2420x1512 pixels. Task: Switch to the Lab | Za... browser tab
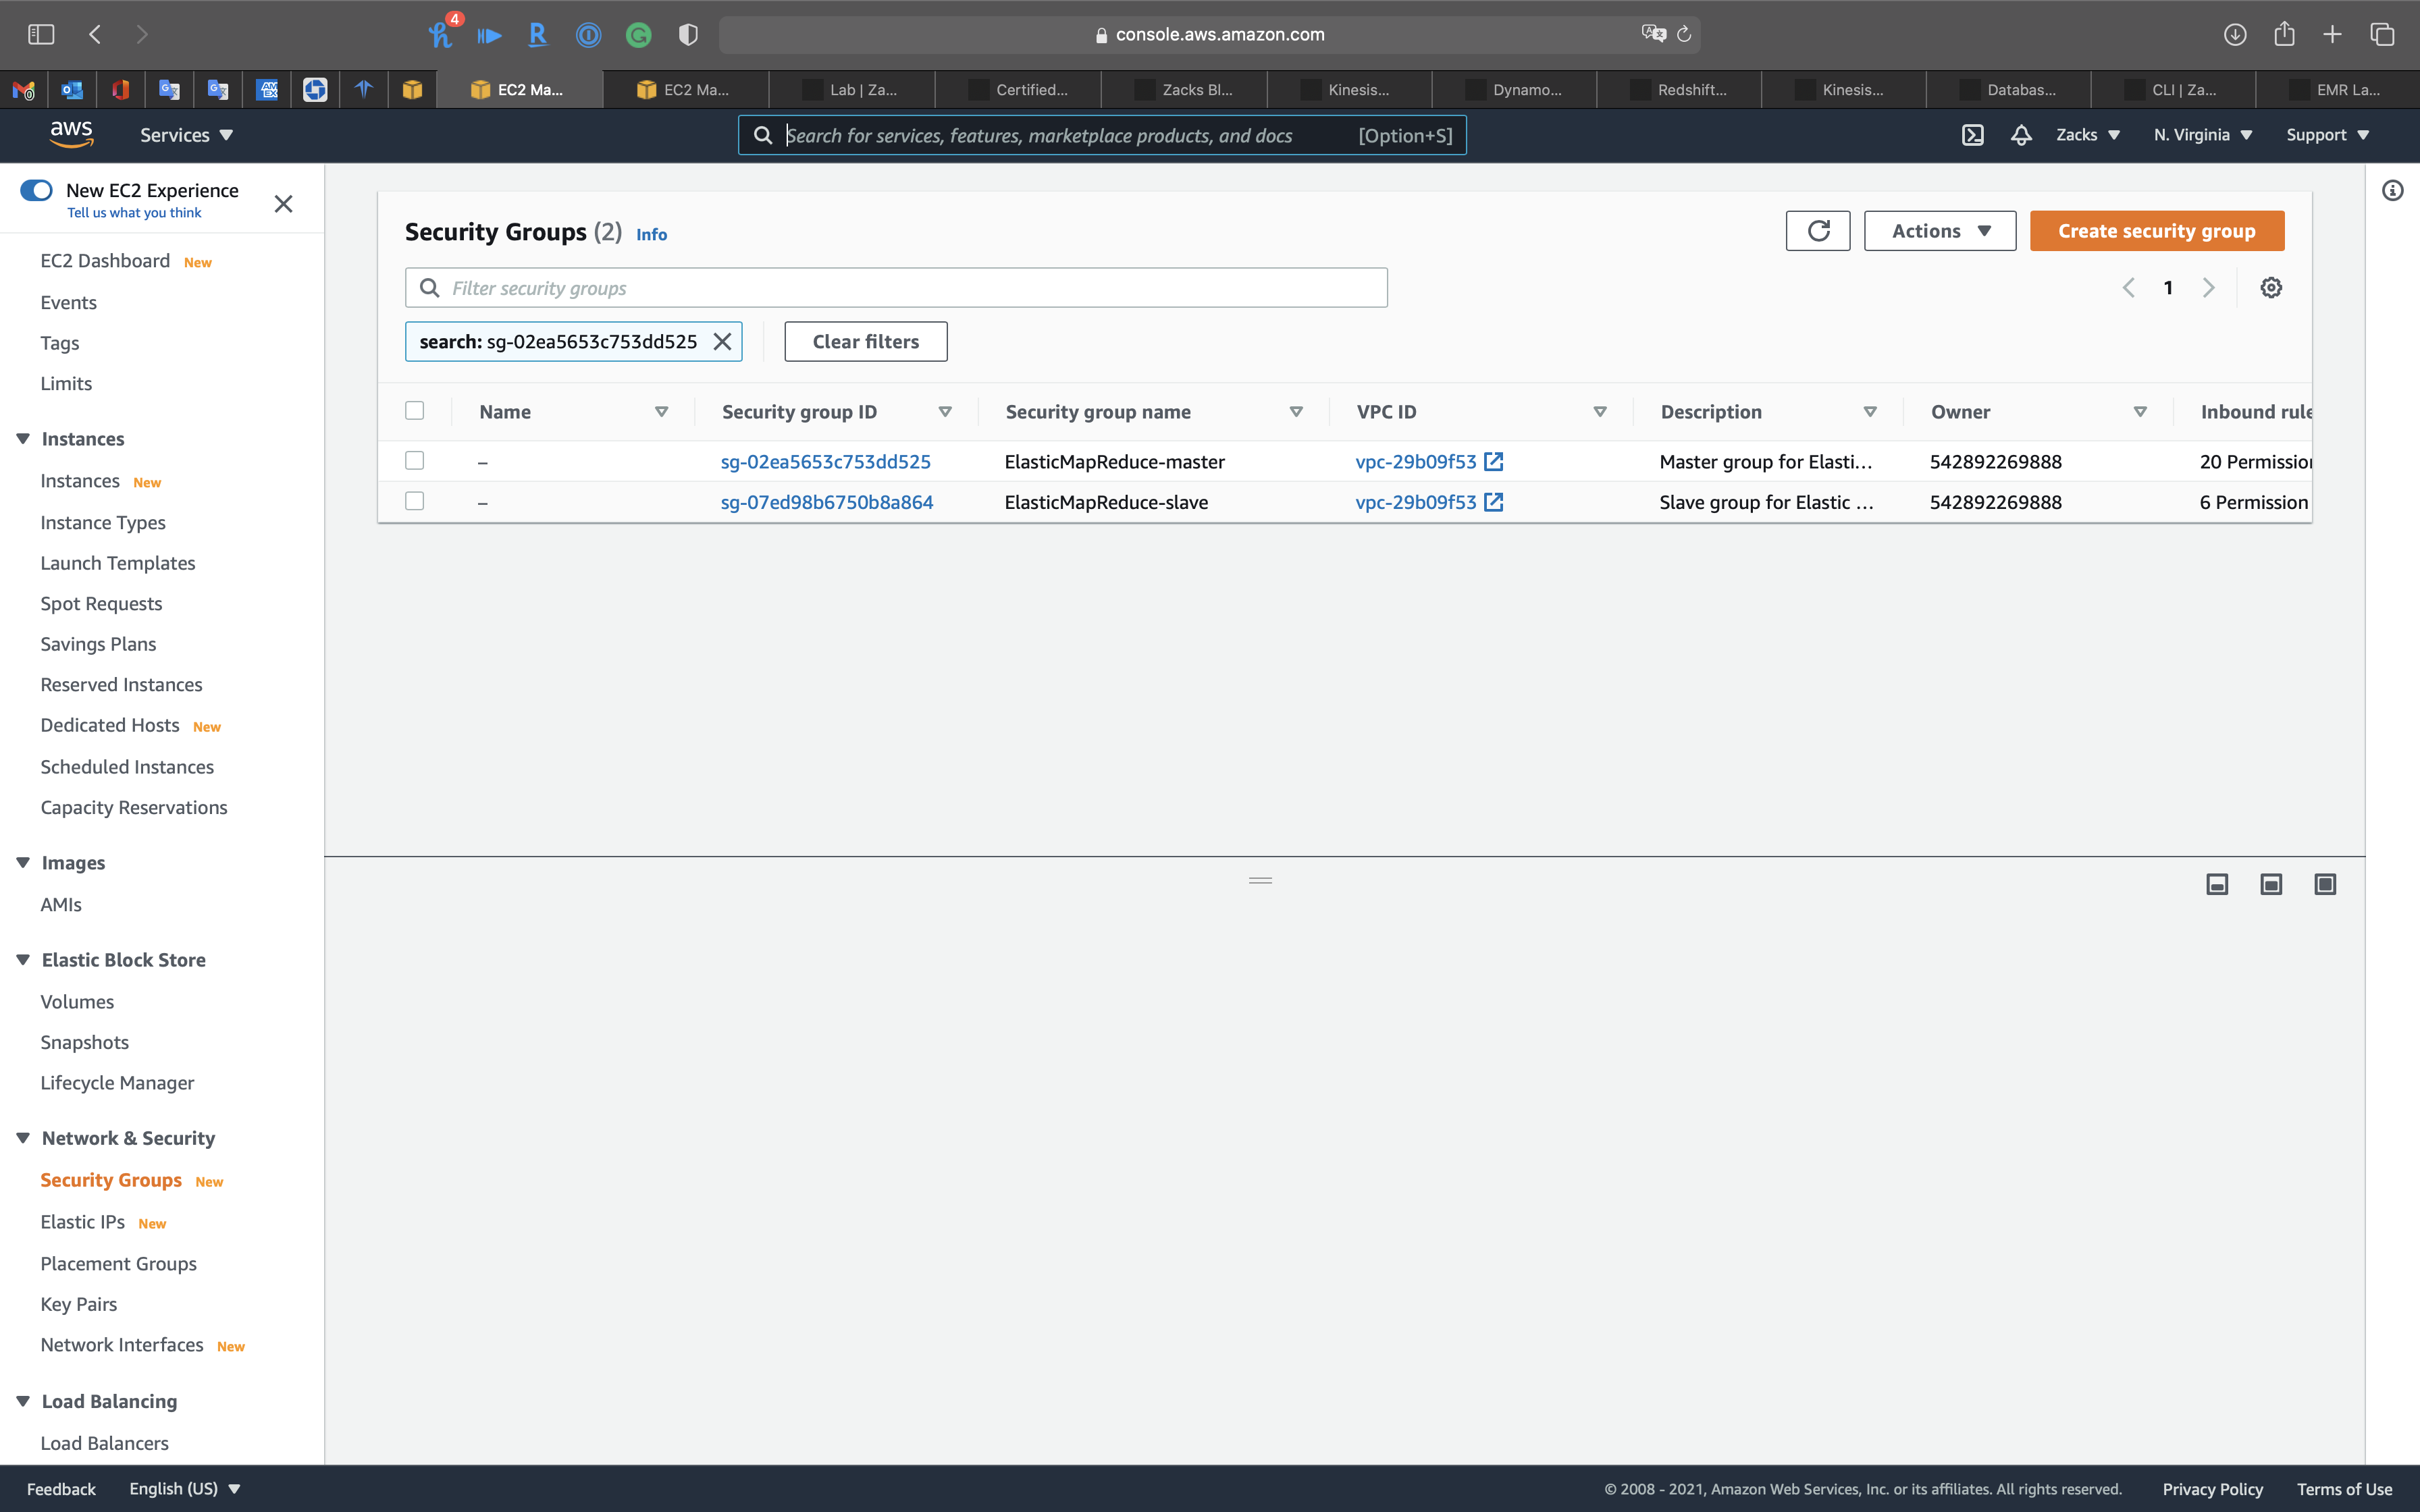click(x=852, y=90)
